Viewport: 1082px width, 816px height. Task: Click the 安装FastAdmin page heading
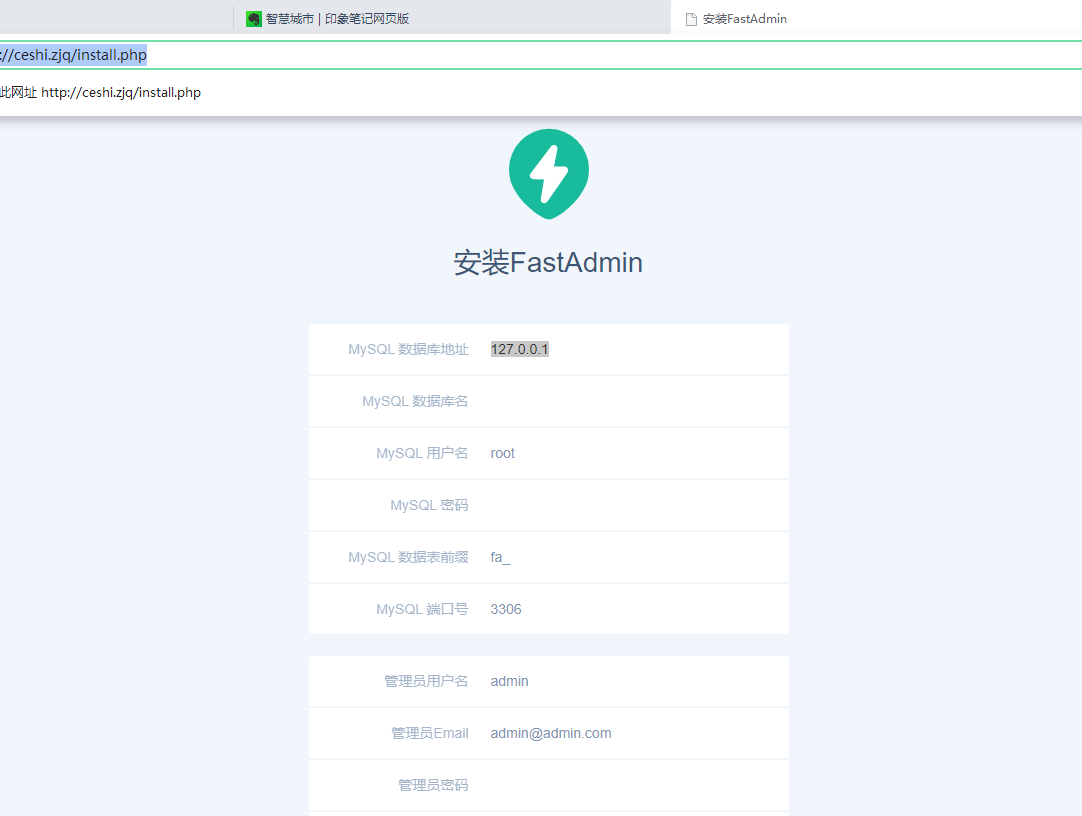coord(548,263)
